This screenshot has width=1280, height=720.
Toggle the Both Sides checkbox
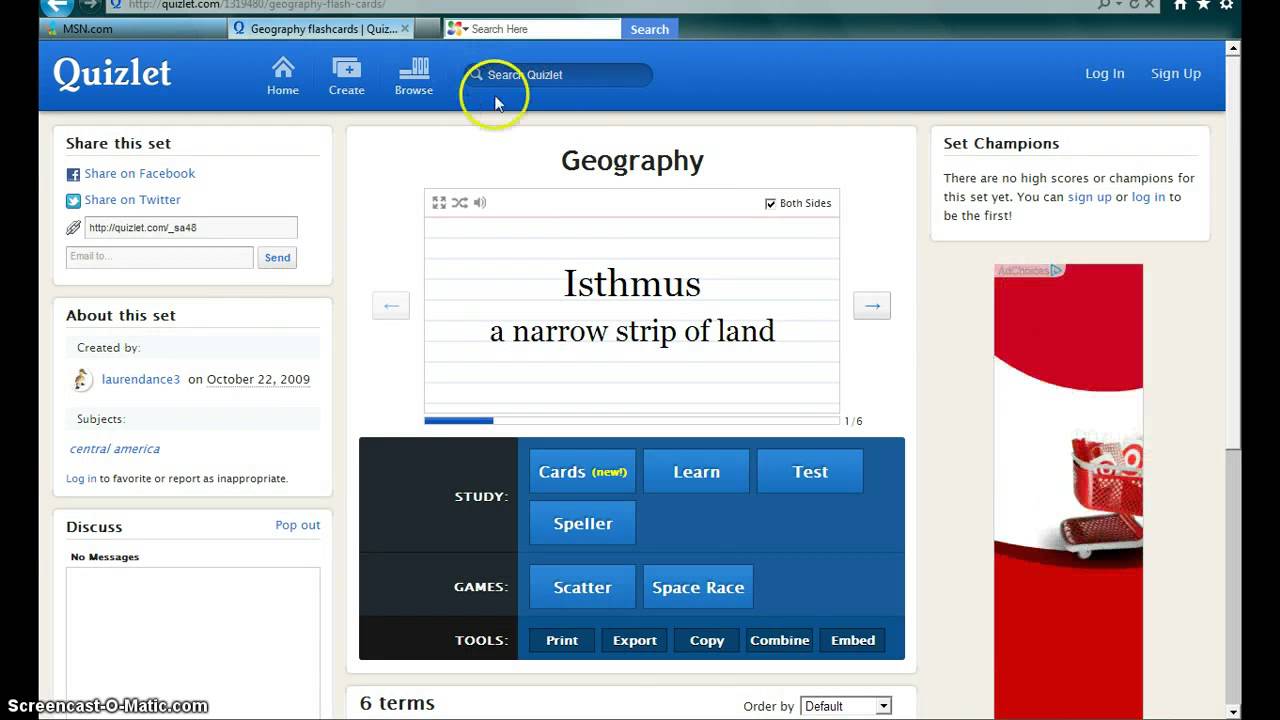(x=770, y=203)
